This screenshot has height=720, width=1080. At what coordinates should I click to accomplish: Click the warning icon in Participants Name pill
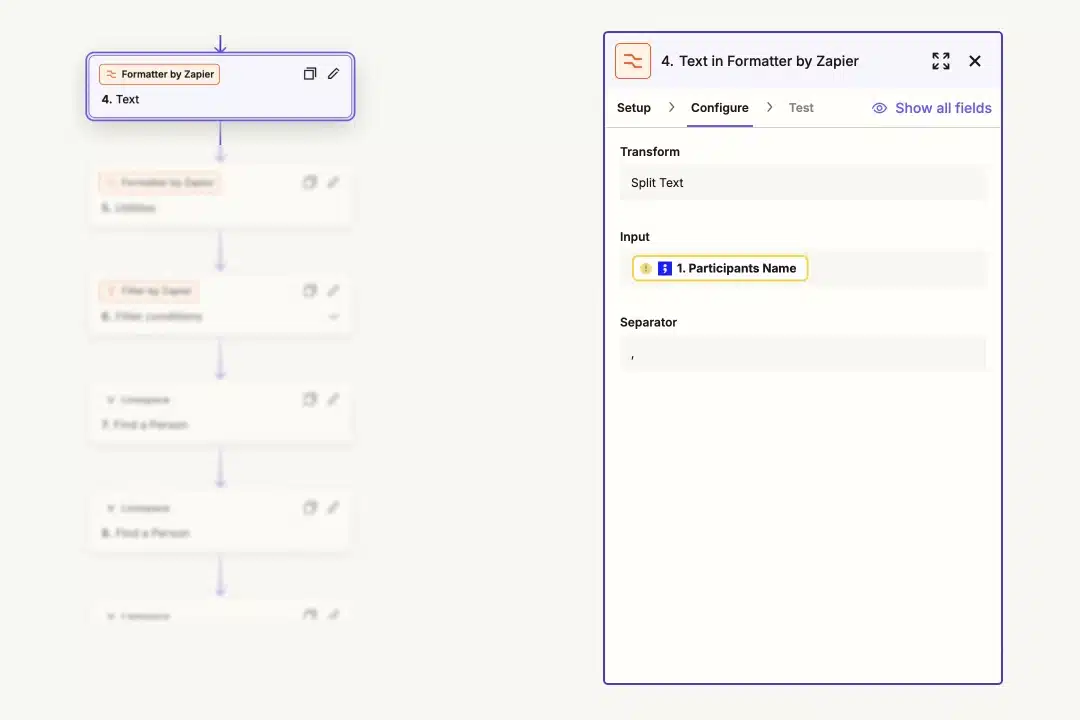[x=645, y=269]
